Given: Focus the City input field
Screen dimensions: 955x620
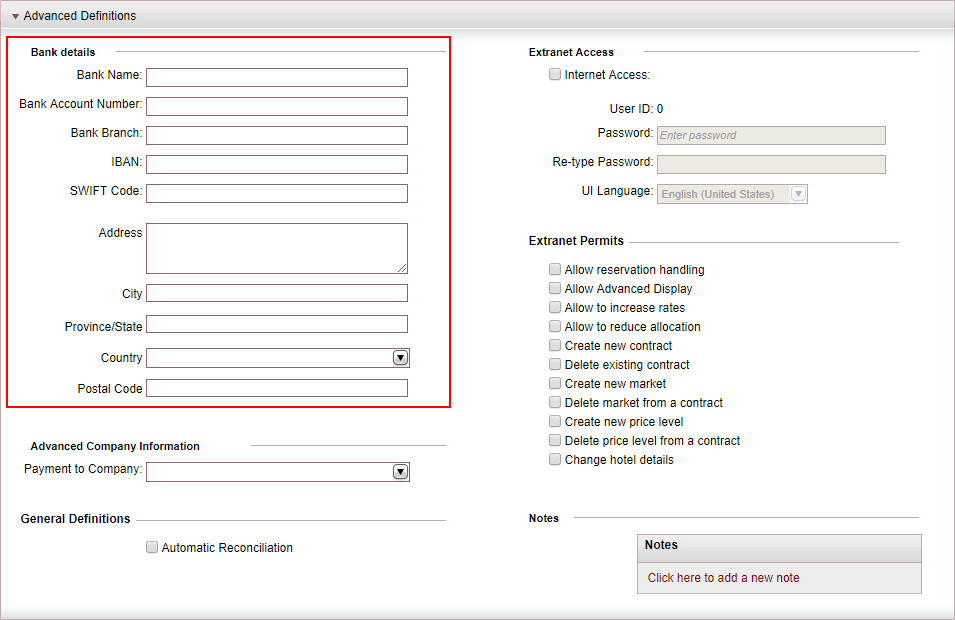Looking at the screenshot, I should click(x=277, y=293).
